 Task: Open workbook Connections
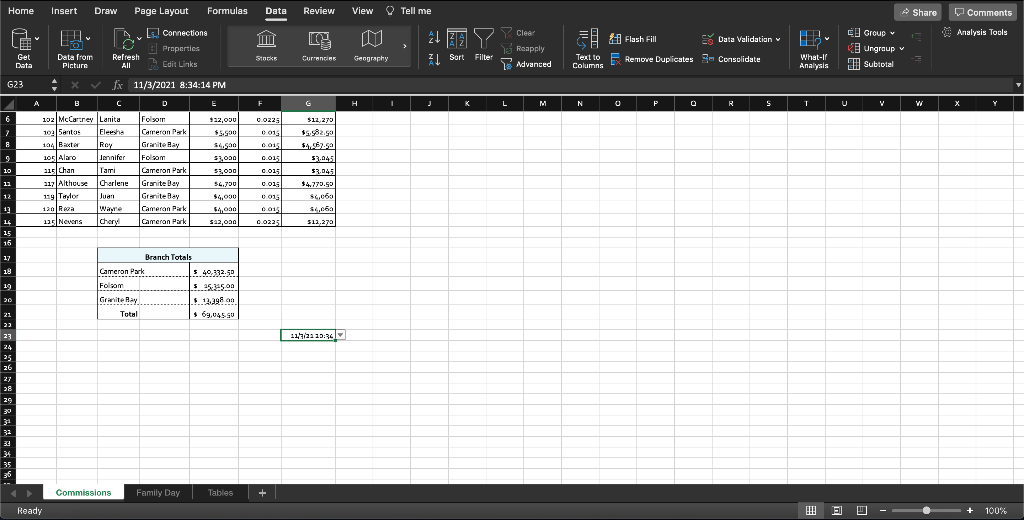click(177, 33)
